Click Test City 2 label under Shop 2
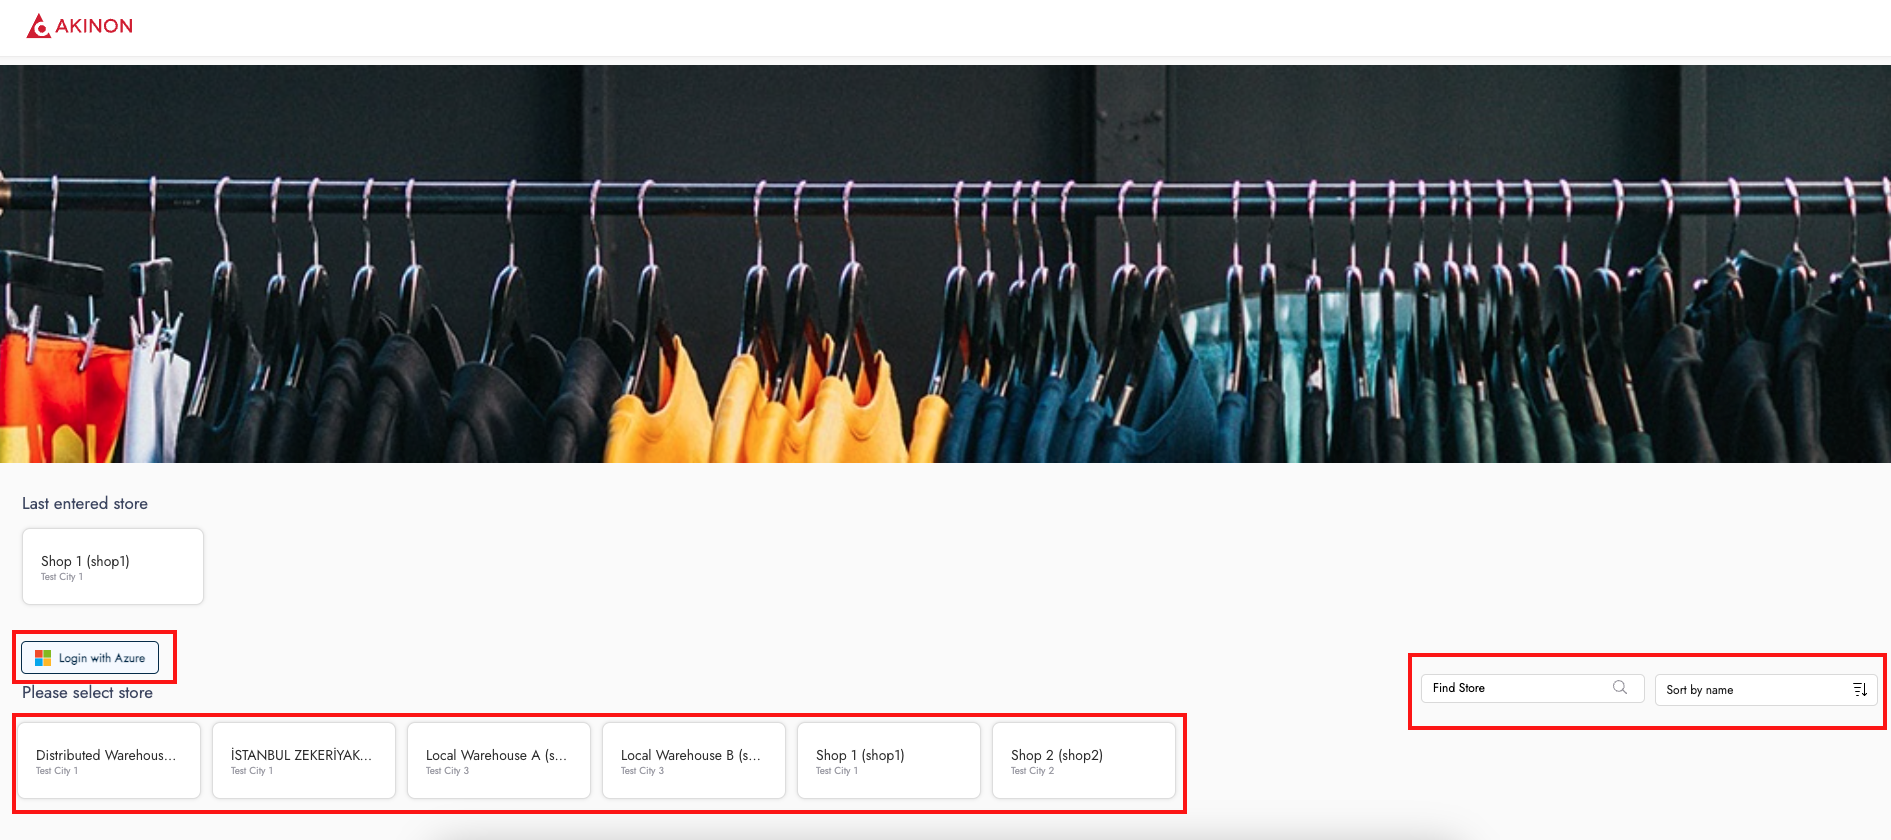Screen dimensions: 1891x840 tap(1032, 771)
